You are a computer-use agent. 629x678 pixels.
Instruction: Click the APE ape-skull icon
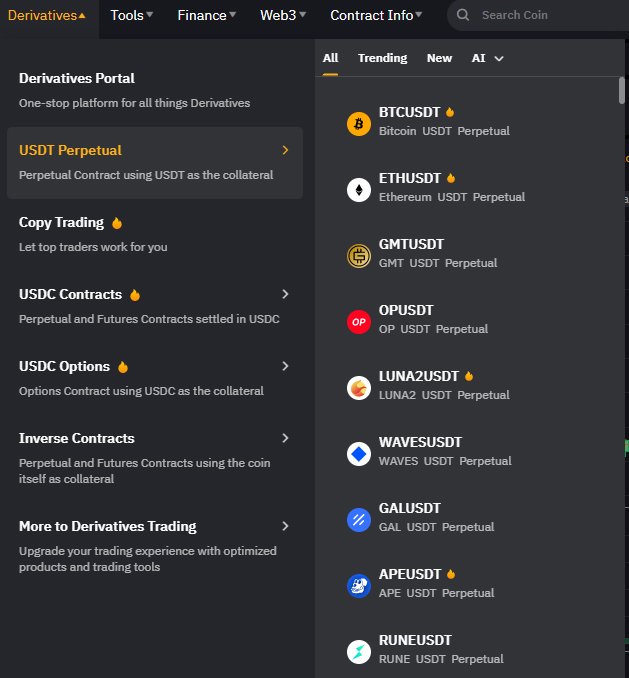[359, 586]
